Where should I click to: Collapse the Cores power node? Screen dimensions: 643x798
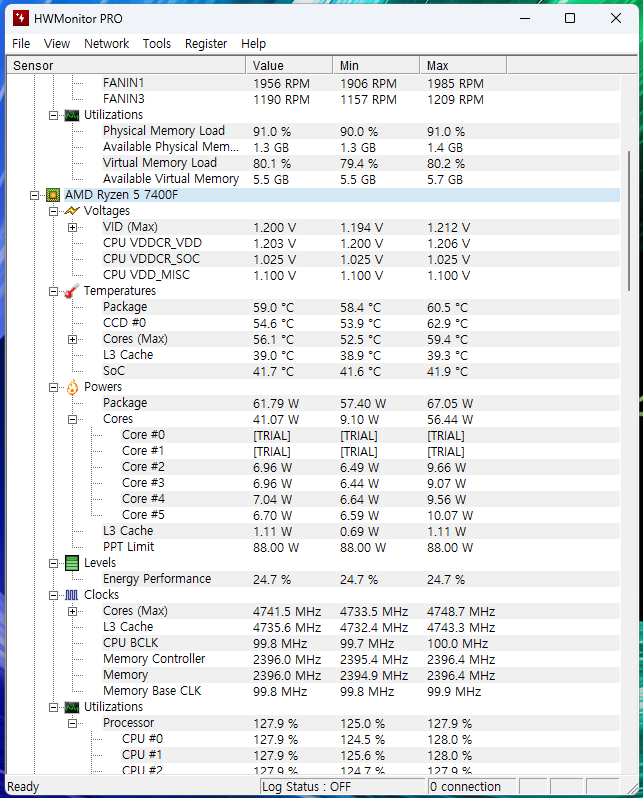click(x=73, y=419)
